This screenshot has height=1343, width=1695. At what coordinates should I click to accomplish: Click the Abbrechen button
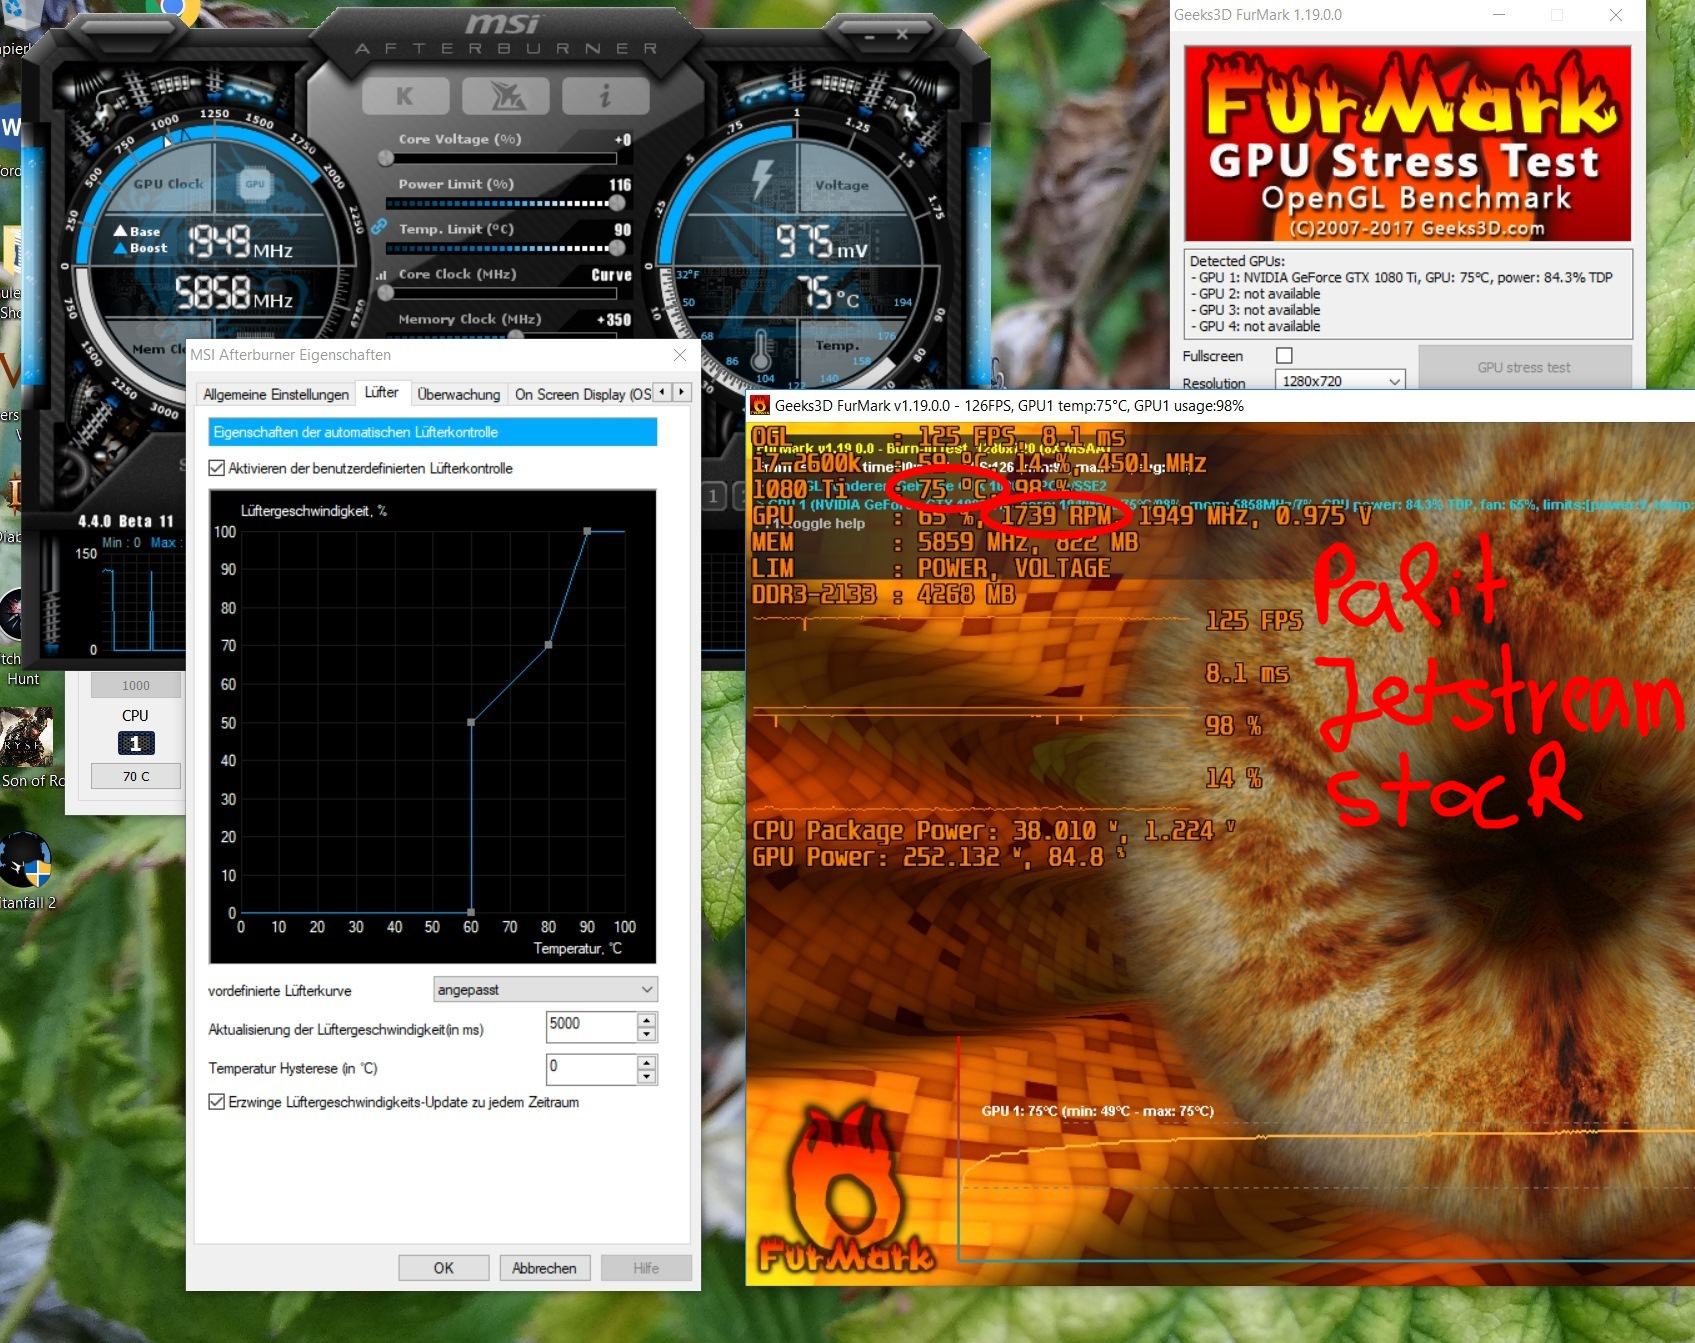click(x=544, y=1268)
